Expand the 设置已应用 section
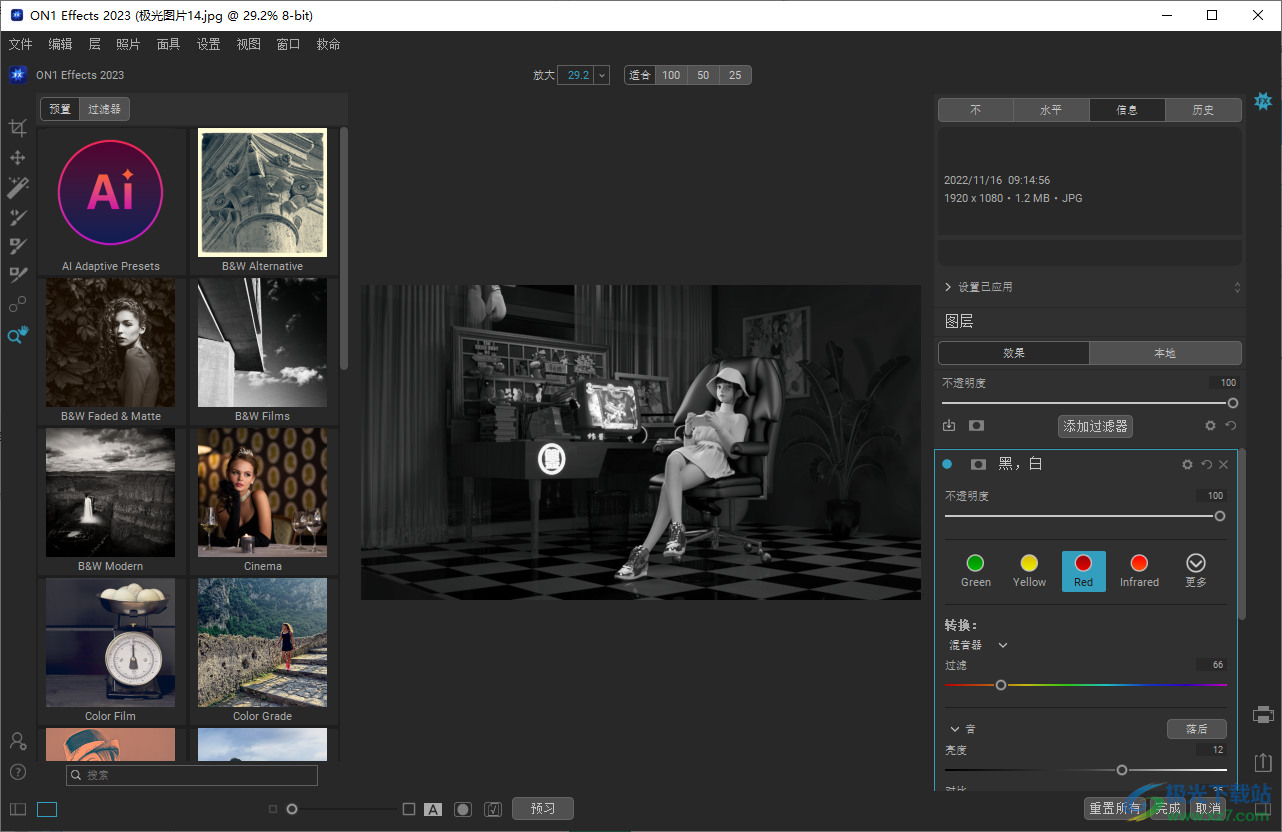Image resolution: width=1282 pixels, height=832 pixels. tap(948, 287)
